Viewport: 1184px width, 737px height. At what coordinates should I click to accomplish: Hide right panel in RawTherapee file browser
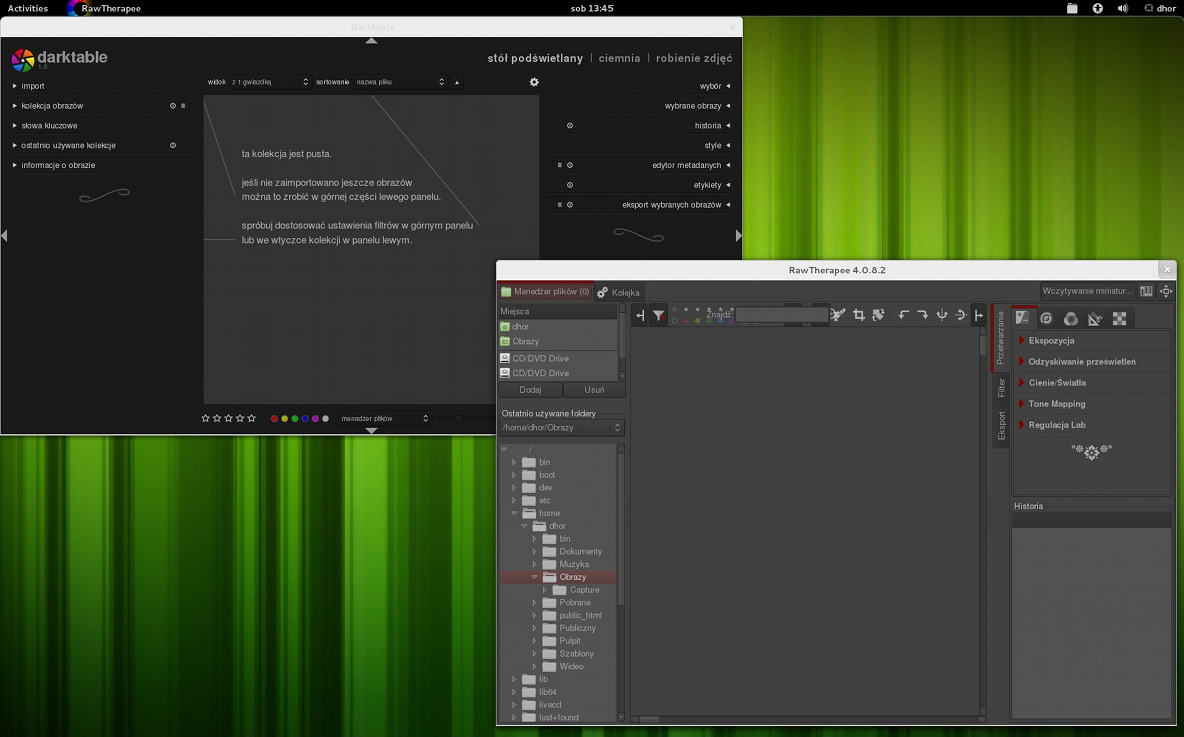(979, 315)
